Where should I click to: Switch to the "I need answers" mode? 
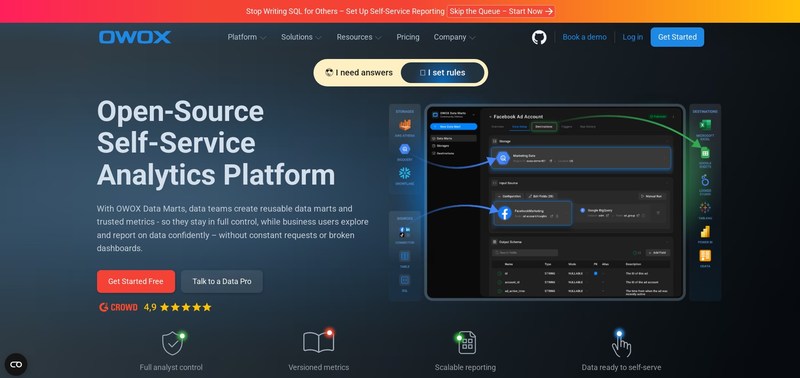click(359, 72)
